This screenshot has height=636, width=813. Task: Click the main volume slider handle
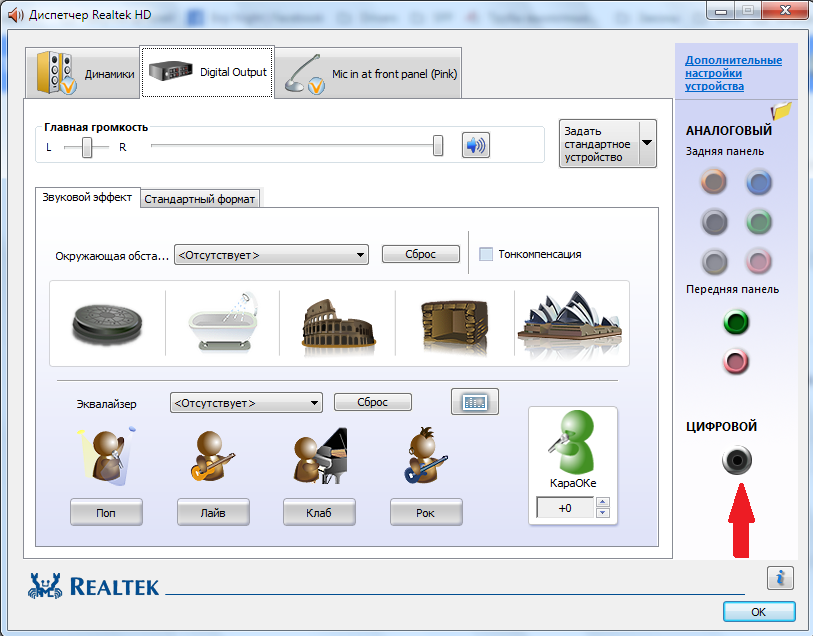[x=438, y=146]
